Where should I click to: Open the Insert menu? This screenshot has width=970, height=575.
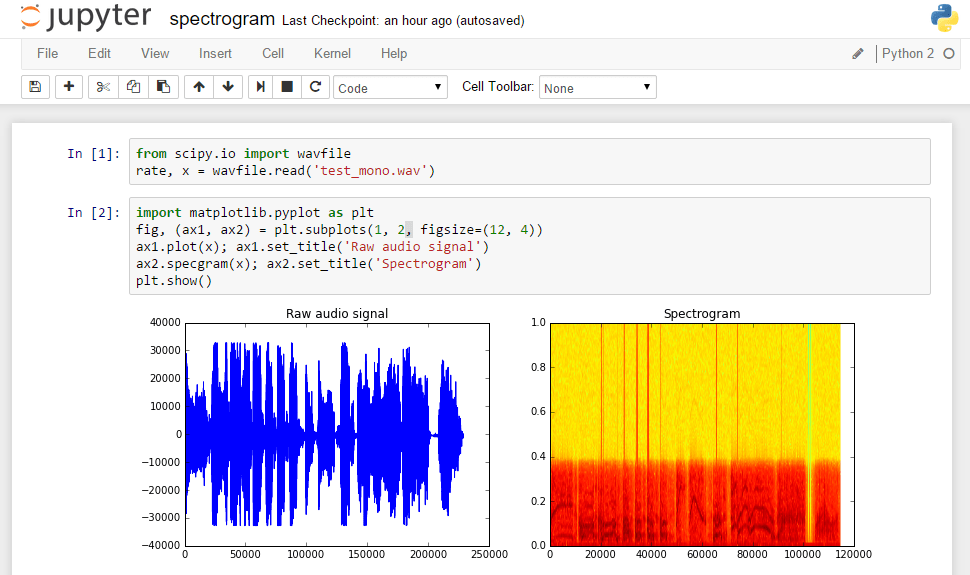[215, 53]
